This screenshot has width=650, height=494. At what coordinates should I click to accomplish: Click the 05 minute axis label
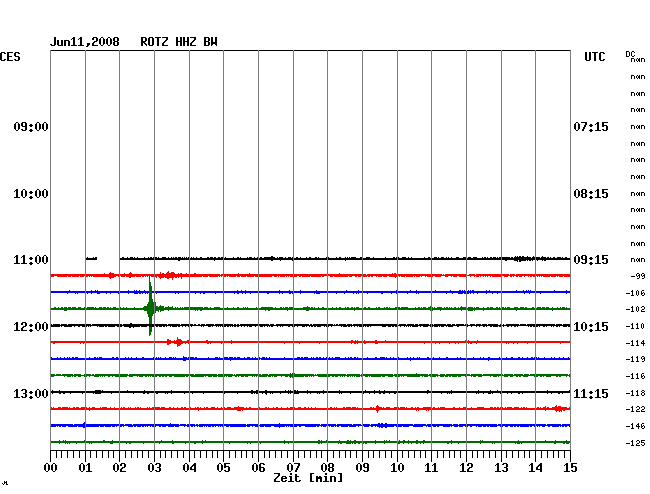pos(223,468)
